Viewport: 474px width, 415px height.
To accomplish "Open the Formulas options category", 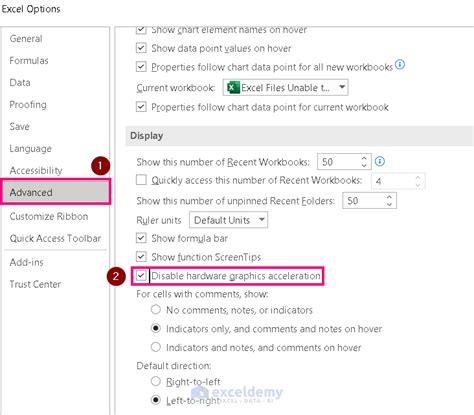I will (x=29, y=61).
